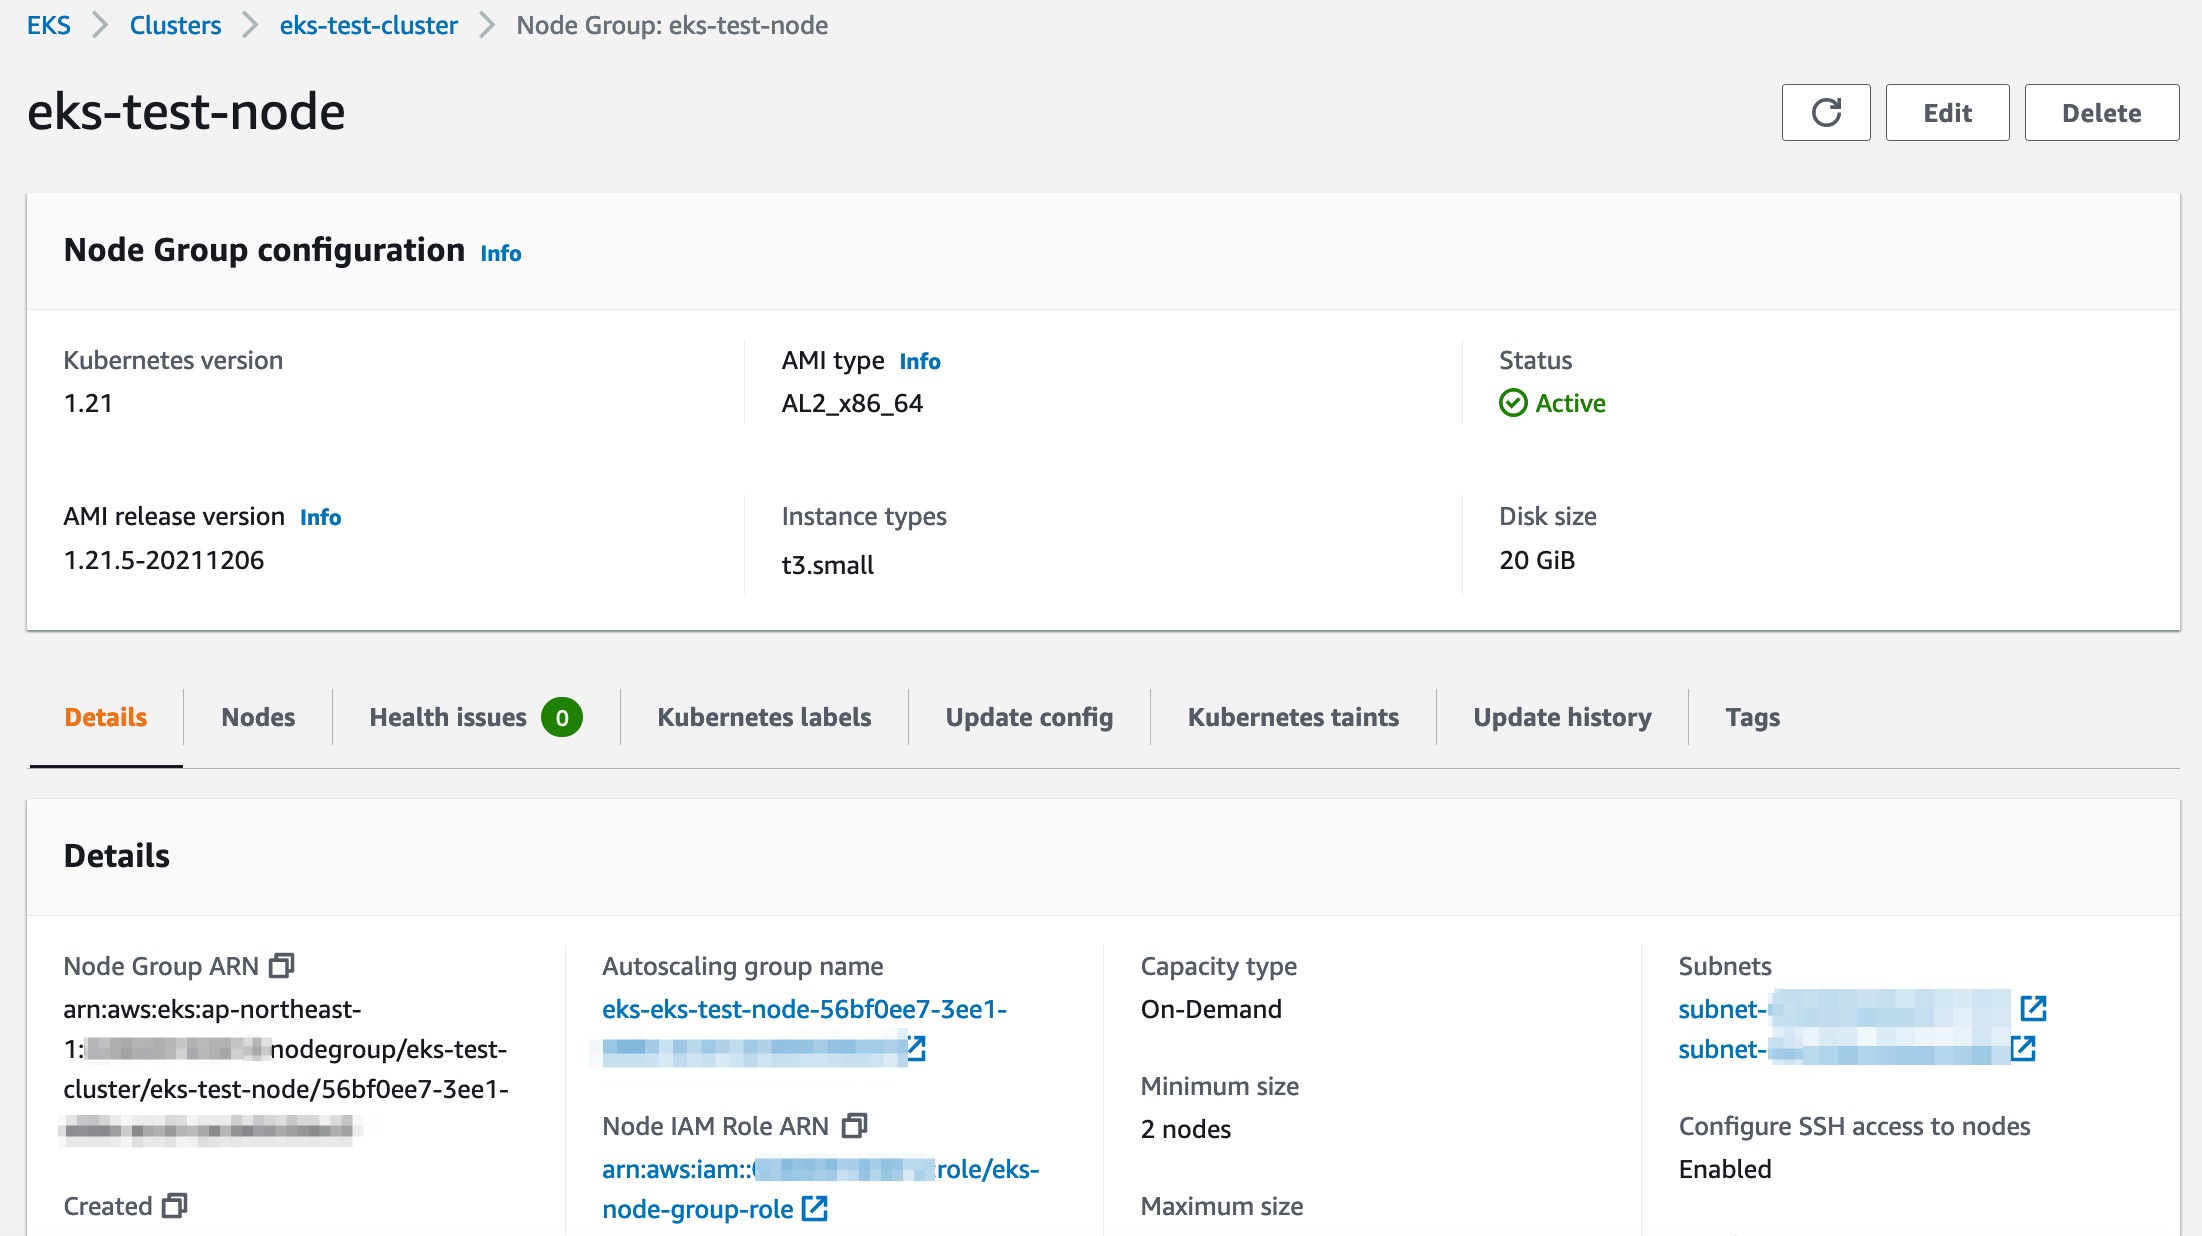
Task: Open second subnet external link icon
Action: pyautogui.click(x=2023, y=1049)
